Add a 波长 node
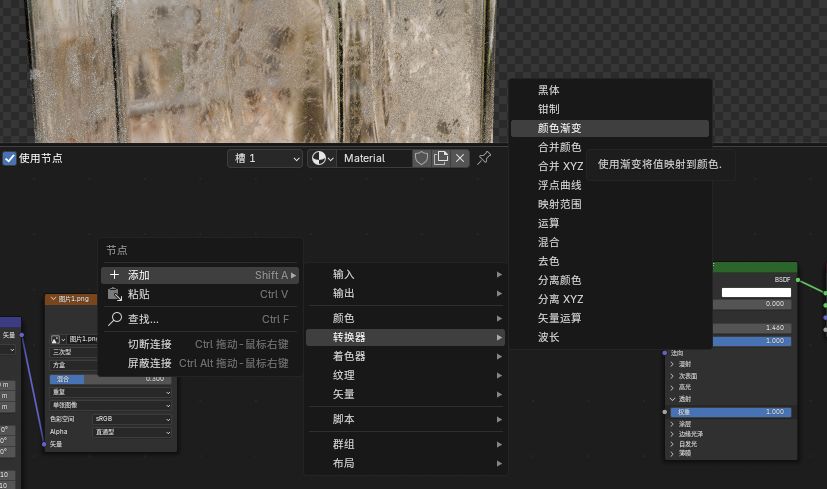Viewport: 827px width, 489px height. (x=610, y=337)
